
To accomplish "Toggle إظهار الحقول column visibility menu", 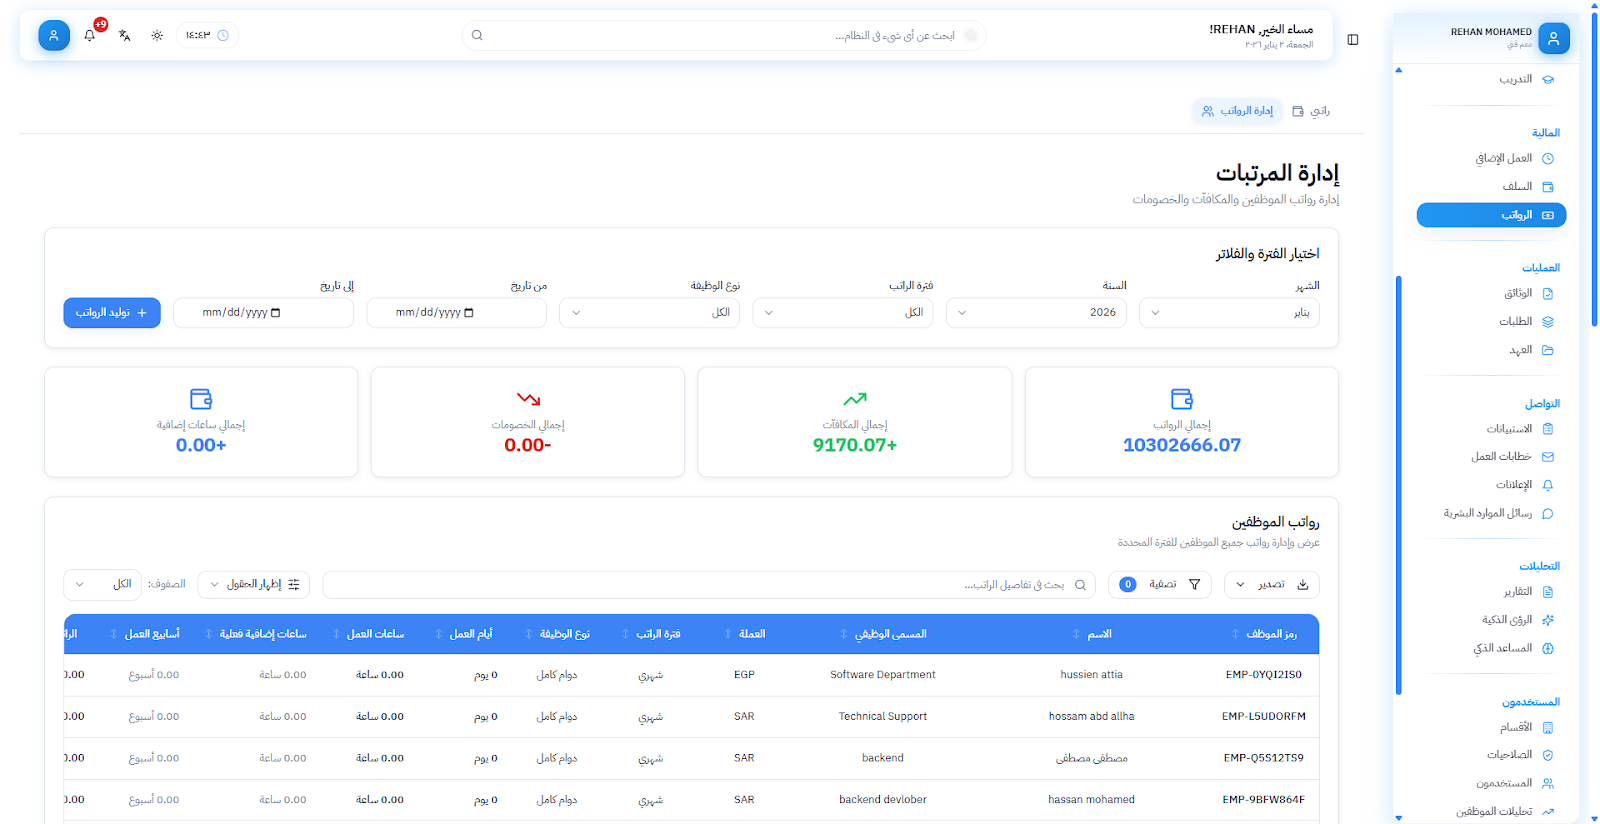I will pyautogui.click(x=254, y=585).
